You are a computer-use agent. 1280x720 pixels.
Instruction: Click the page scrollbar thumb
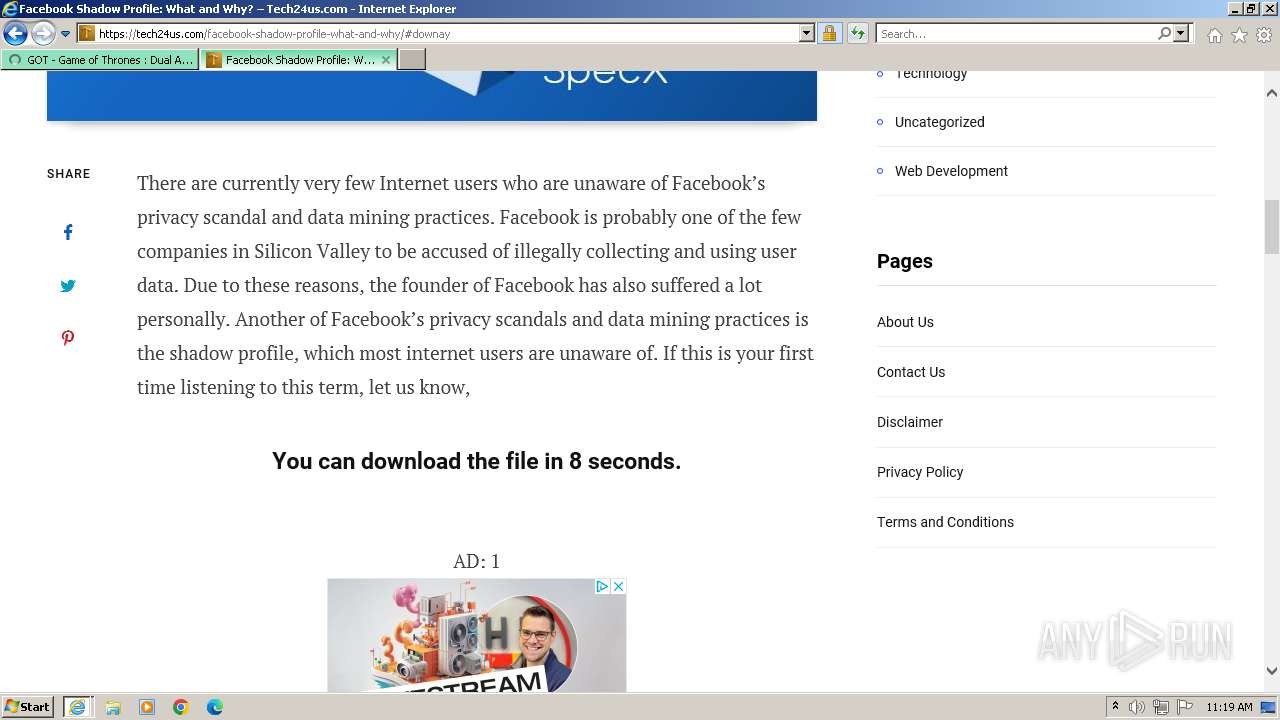pyautogui.click(x=1272, y=227)
